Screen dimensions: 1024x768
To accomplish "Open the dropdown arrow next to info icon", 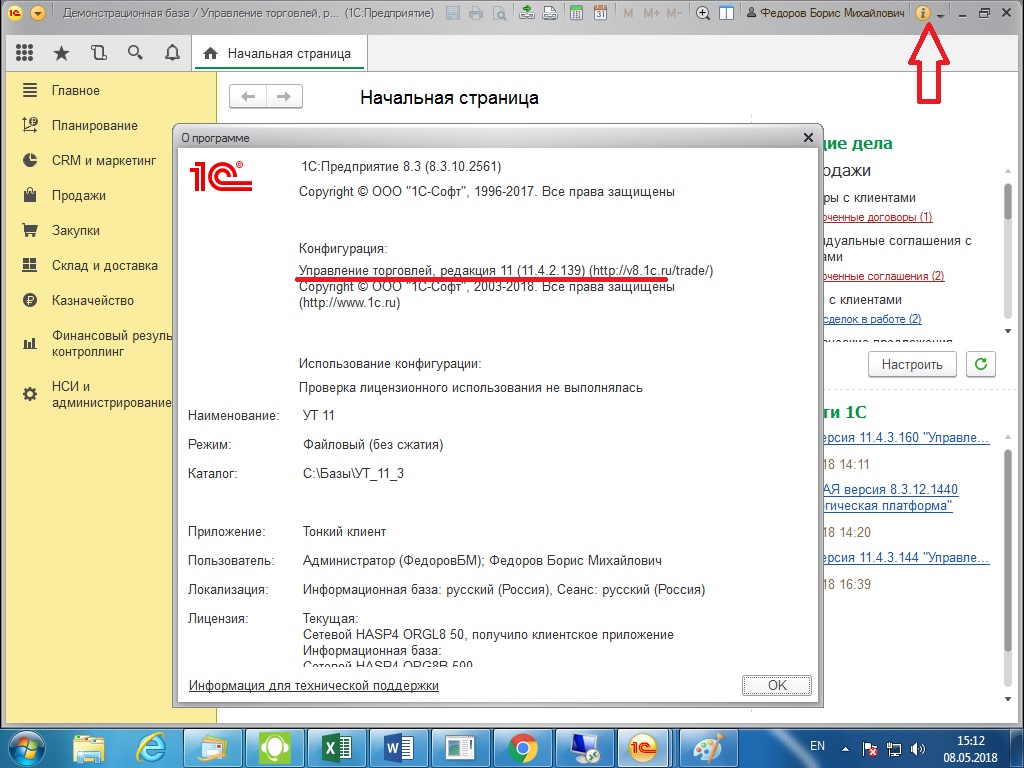I will click(940, 14).
